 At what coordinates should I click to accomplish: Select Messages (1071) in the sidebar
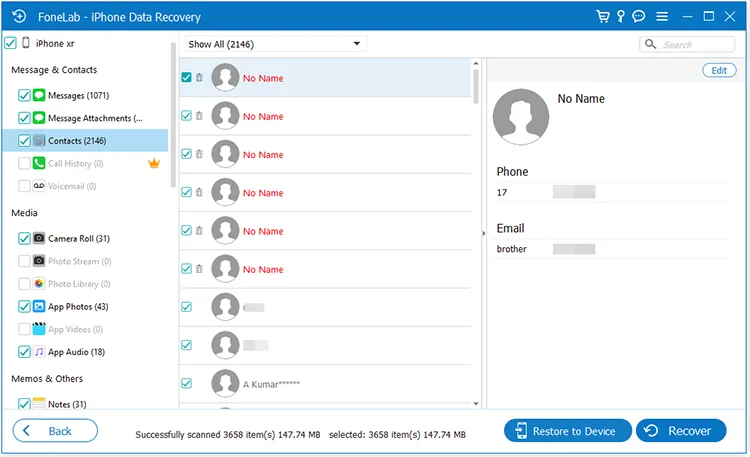coord(78,95)
